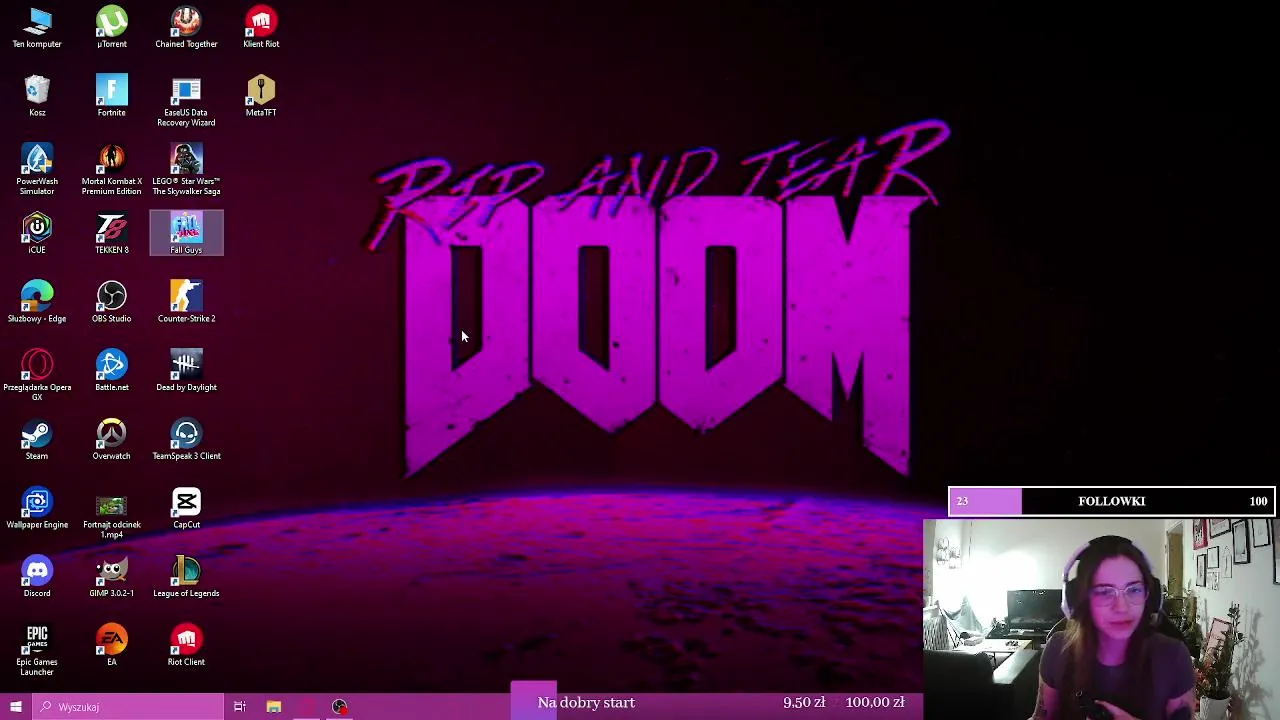Image resolution: width=1280 pixels, height=720 pixels.
Task: Open the Ten komputer desktop icon
Action: [37, 27]
